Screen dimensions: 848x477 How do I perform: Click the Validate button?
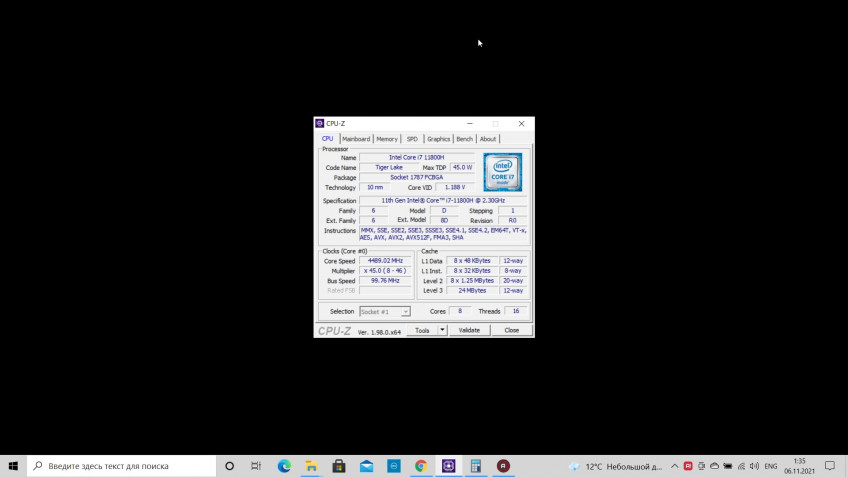(x=469, y=330)
